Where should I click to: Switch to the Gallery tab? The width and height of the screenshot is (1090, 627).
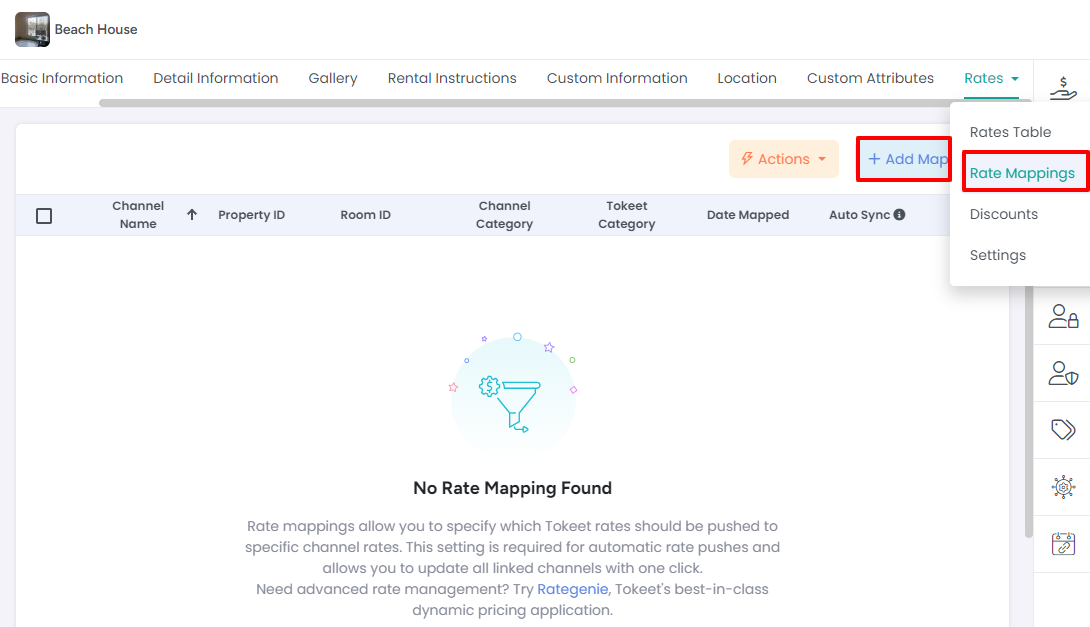pos(332,78)
